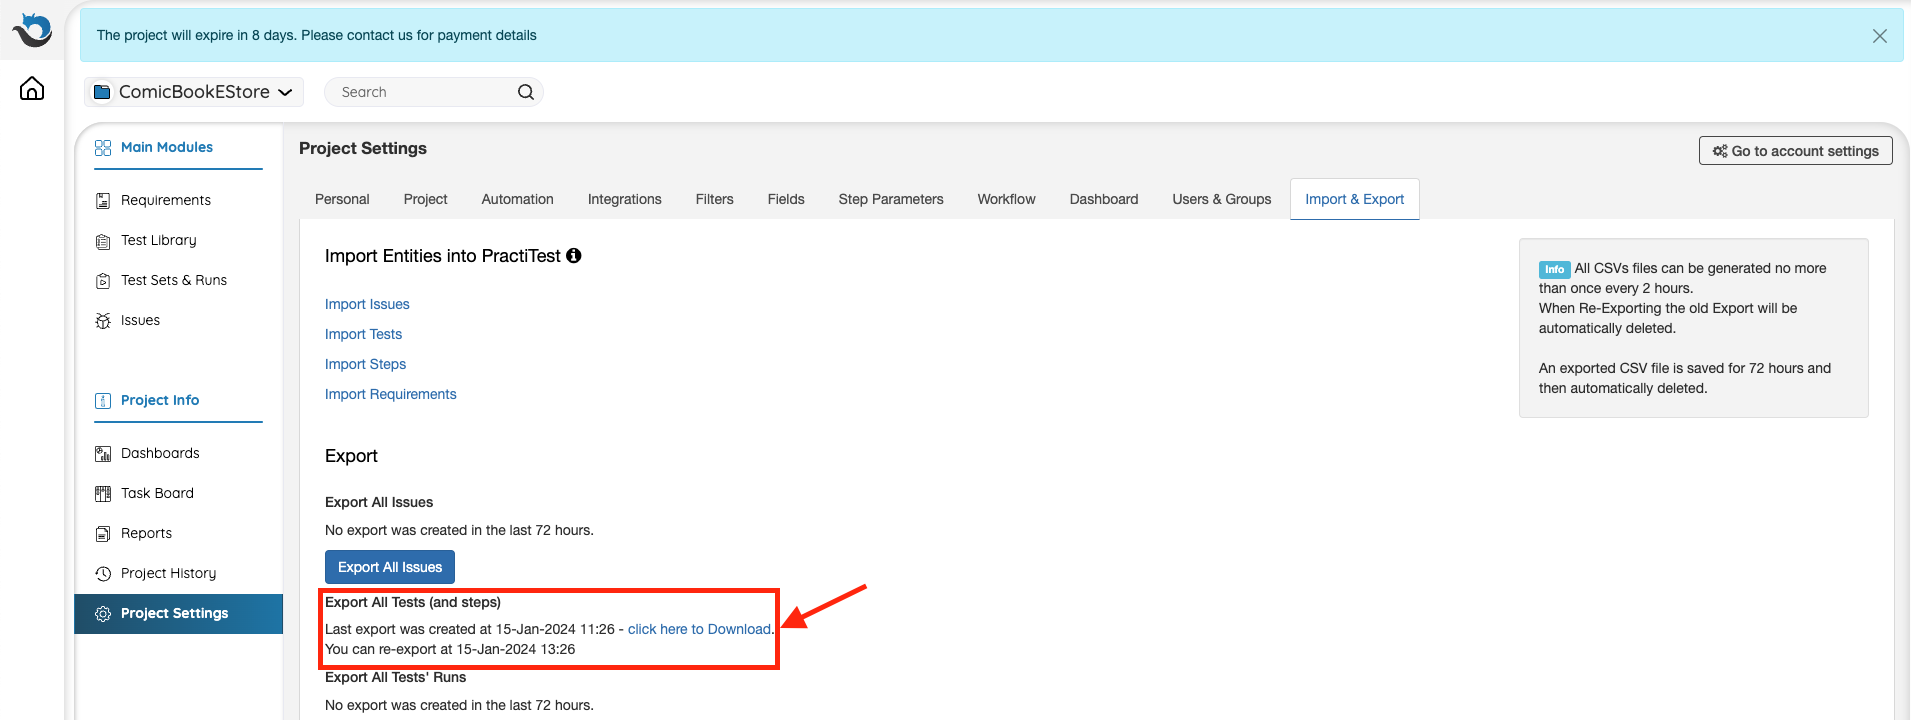Open the Step Parameters tab

tap(891, 199)
